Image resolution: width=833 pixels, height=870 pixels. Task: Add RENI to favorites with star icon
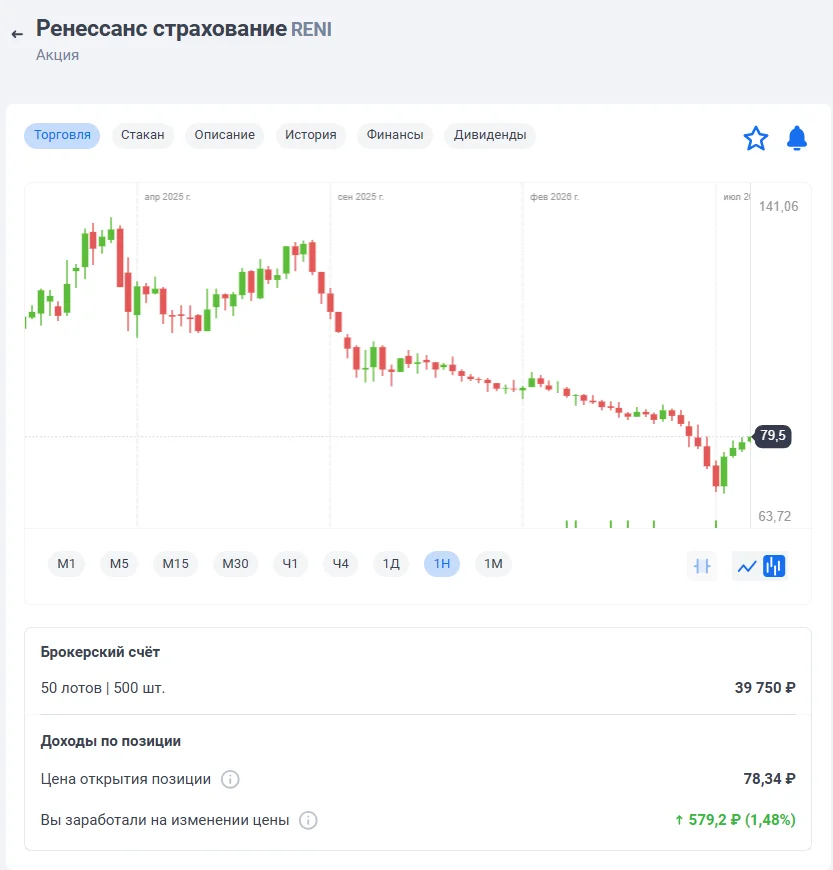756,138
